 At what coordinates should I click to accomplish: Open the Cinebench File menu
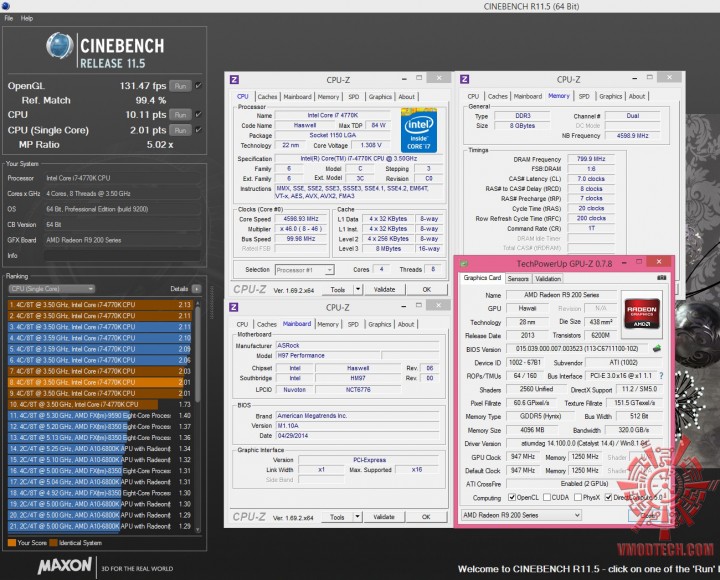(9, 18)
